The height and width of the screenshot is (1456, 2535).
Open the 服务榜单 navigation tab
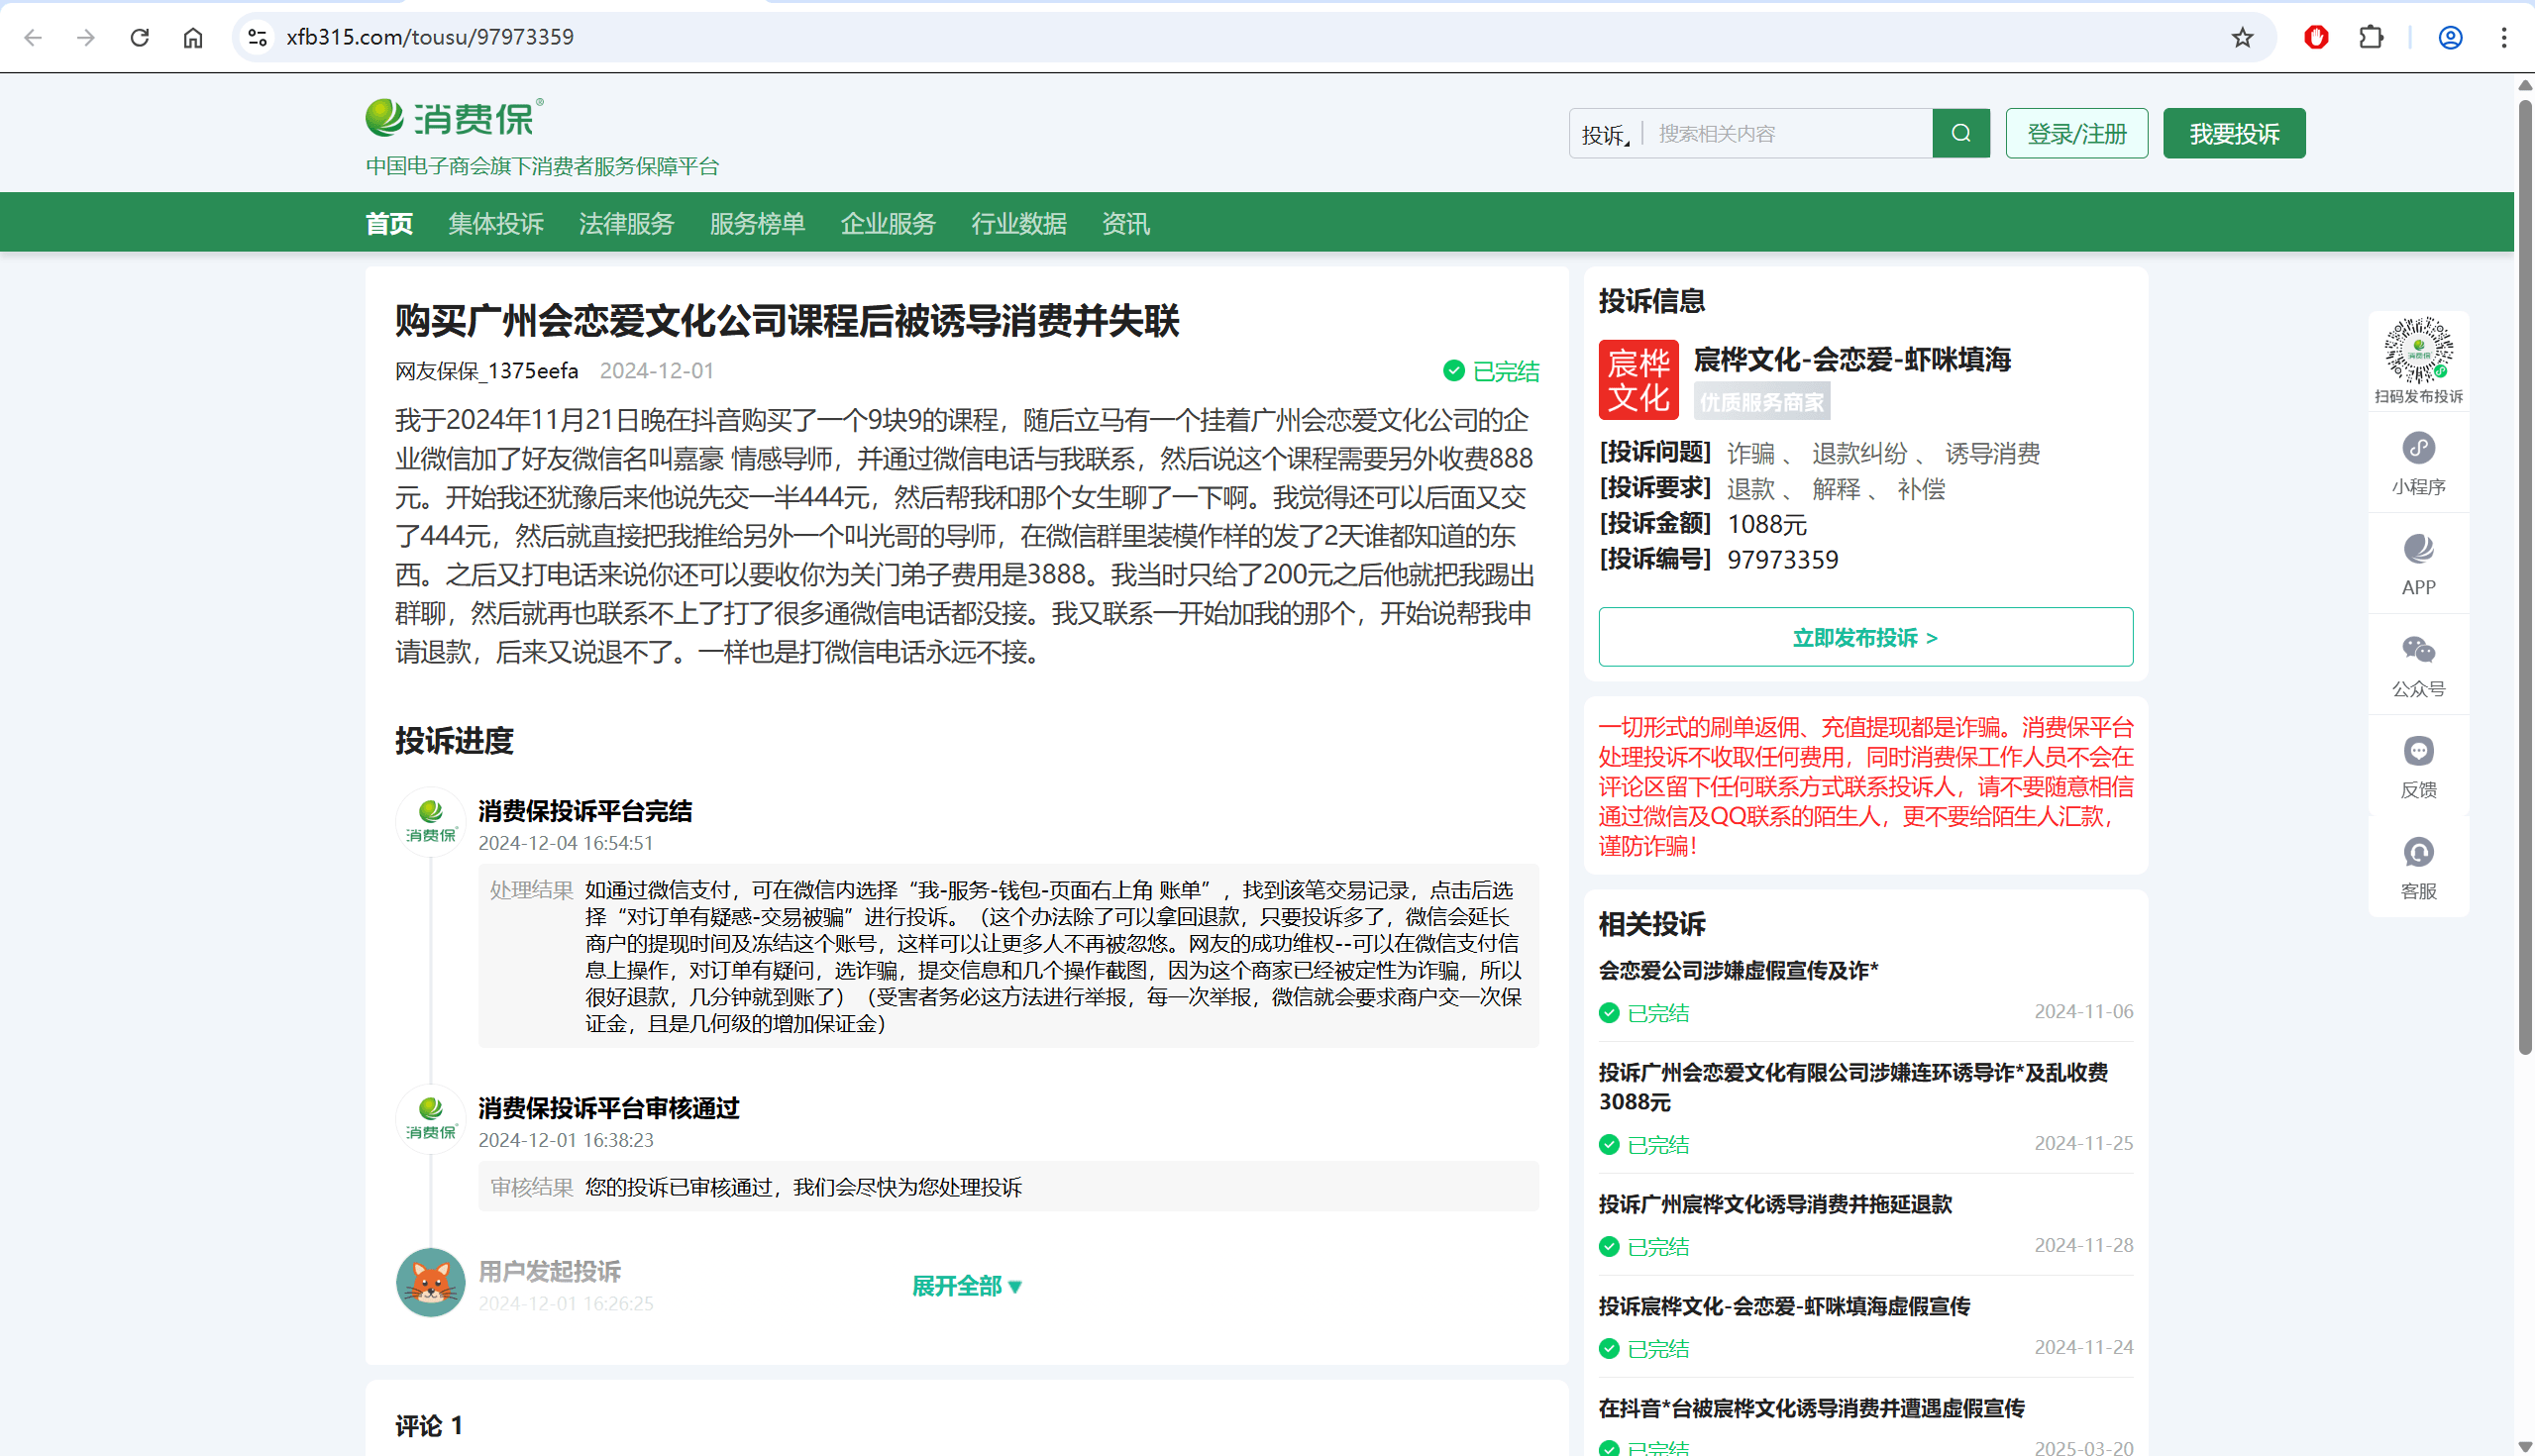click(758, 223)
